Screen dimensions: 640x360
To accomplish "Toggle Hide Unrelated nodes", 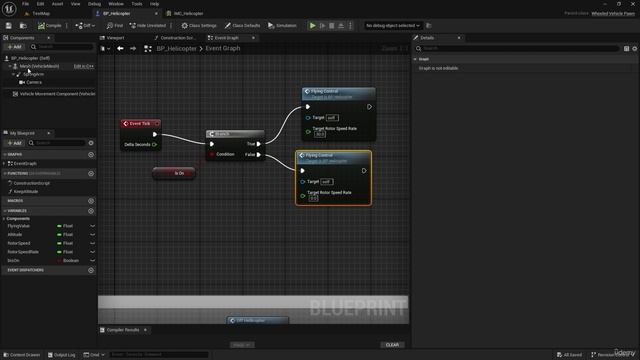I will 148,25.
